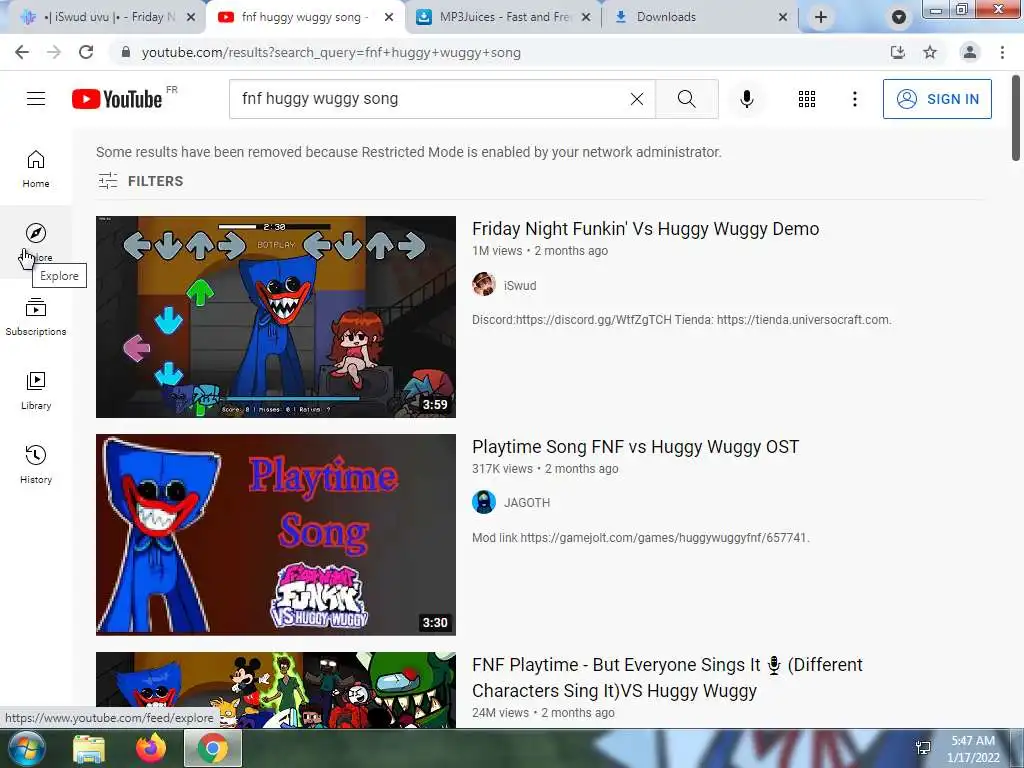This screenshot has height=768, width=1024.
Task: Open Library in the sidebar
Action: tap(36, 391)
